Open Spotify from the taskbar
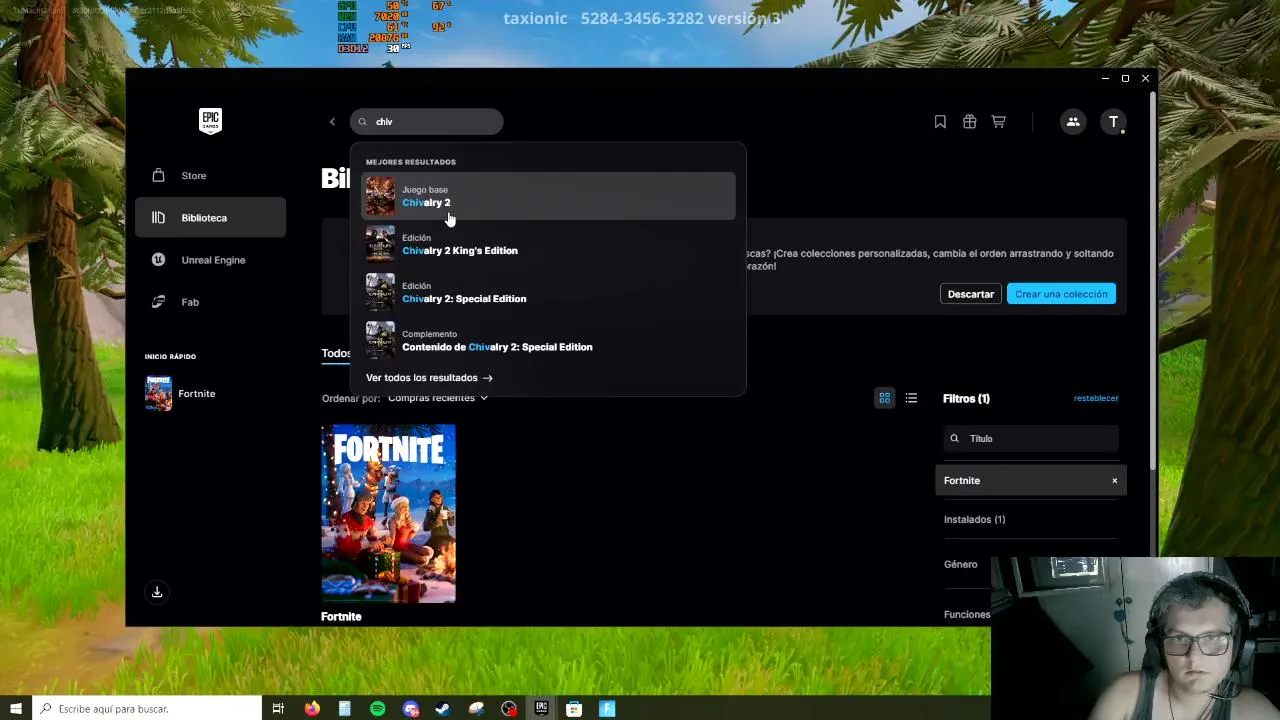 pos(377,708)
